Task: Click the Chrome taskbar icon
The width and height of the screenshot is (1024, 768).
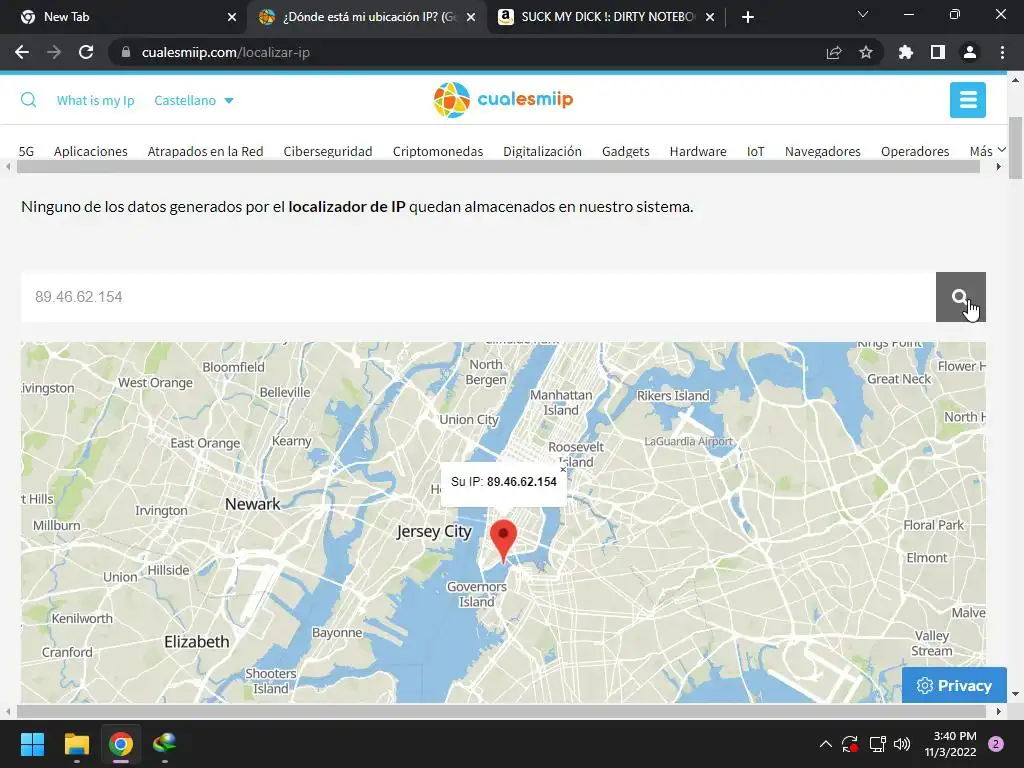Action: [121, 744]
